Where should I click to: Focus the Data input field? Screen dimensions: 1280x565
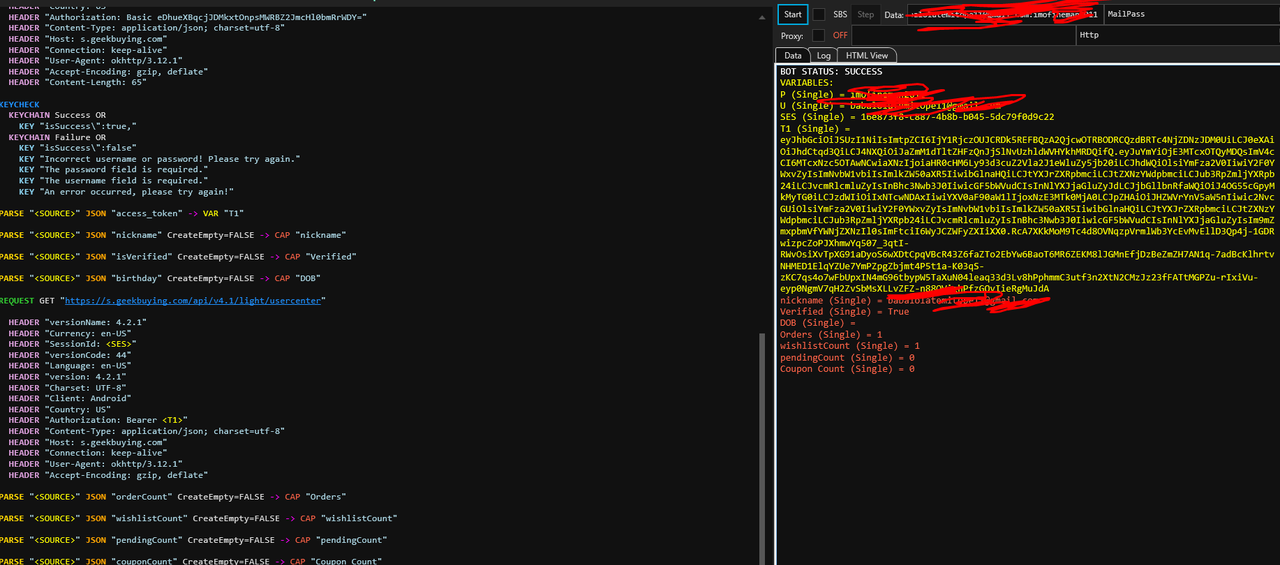(x=1003, y=14)
